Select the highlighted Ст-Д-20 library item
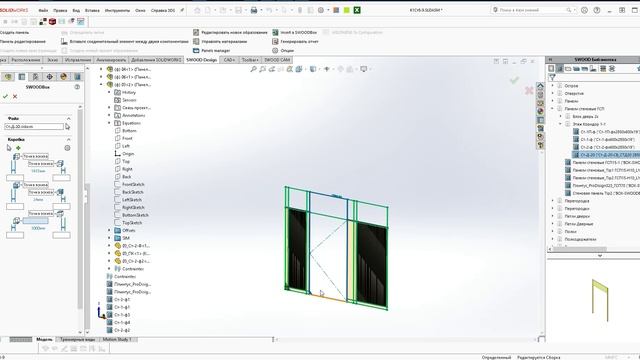Image resolution: width=640 pixels, height=360 pixels. (606, 155)
